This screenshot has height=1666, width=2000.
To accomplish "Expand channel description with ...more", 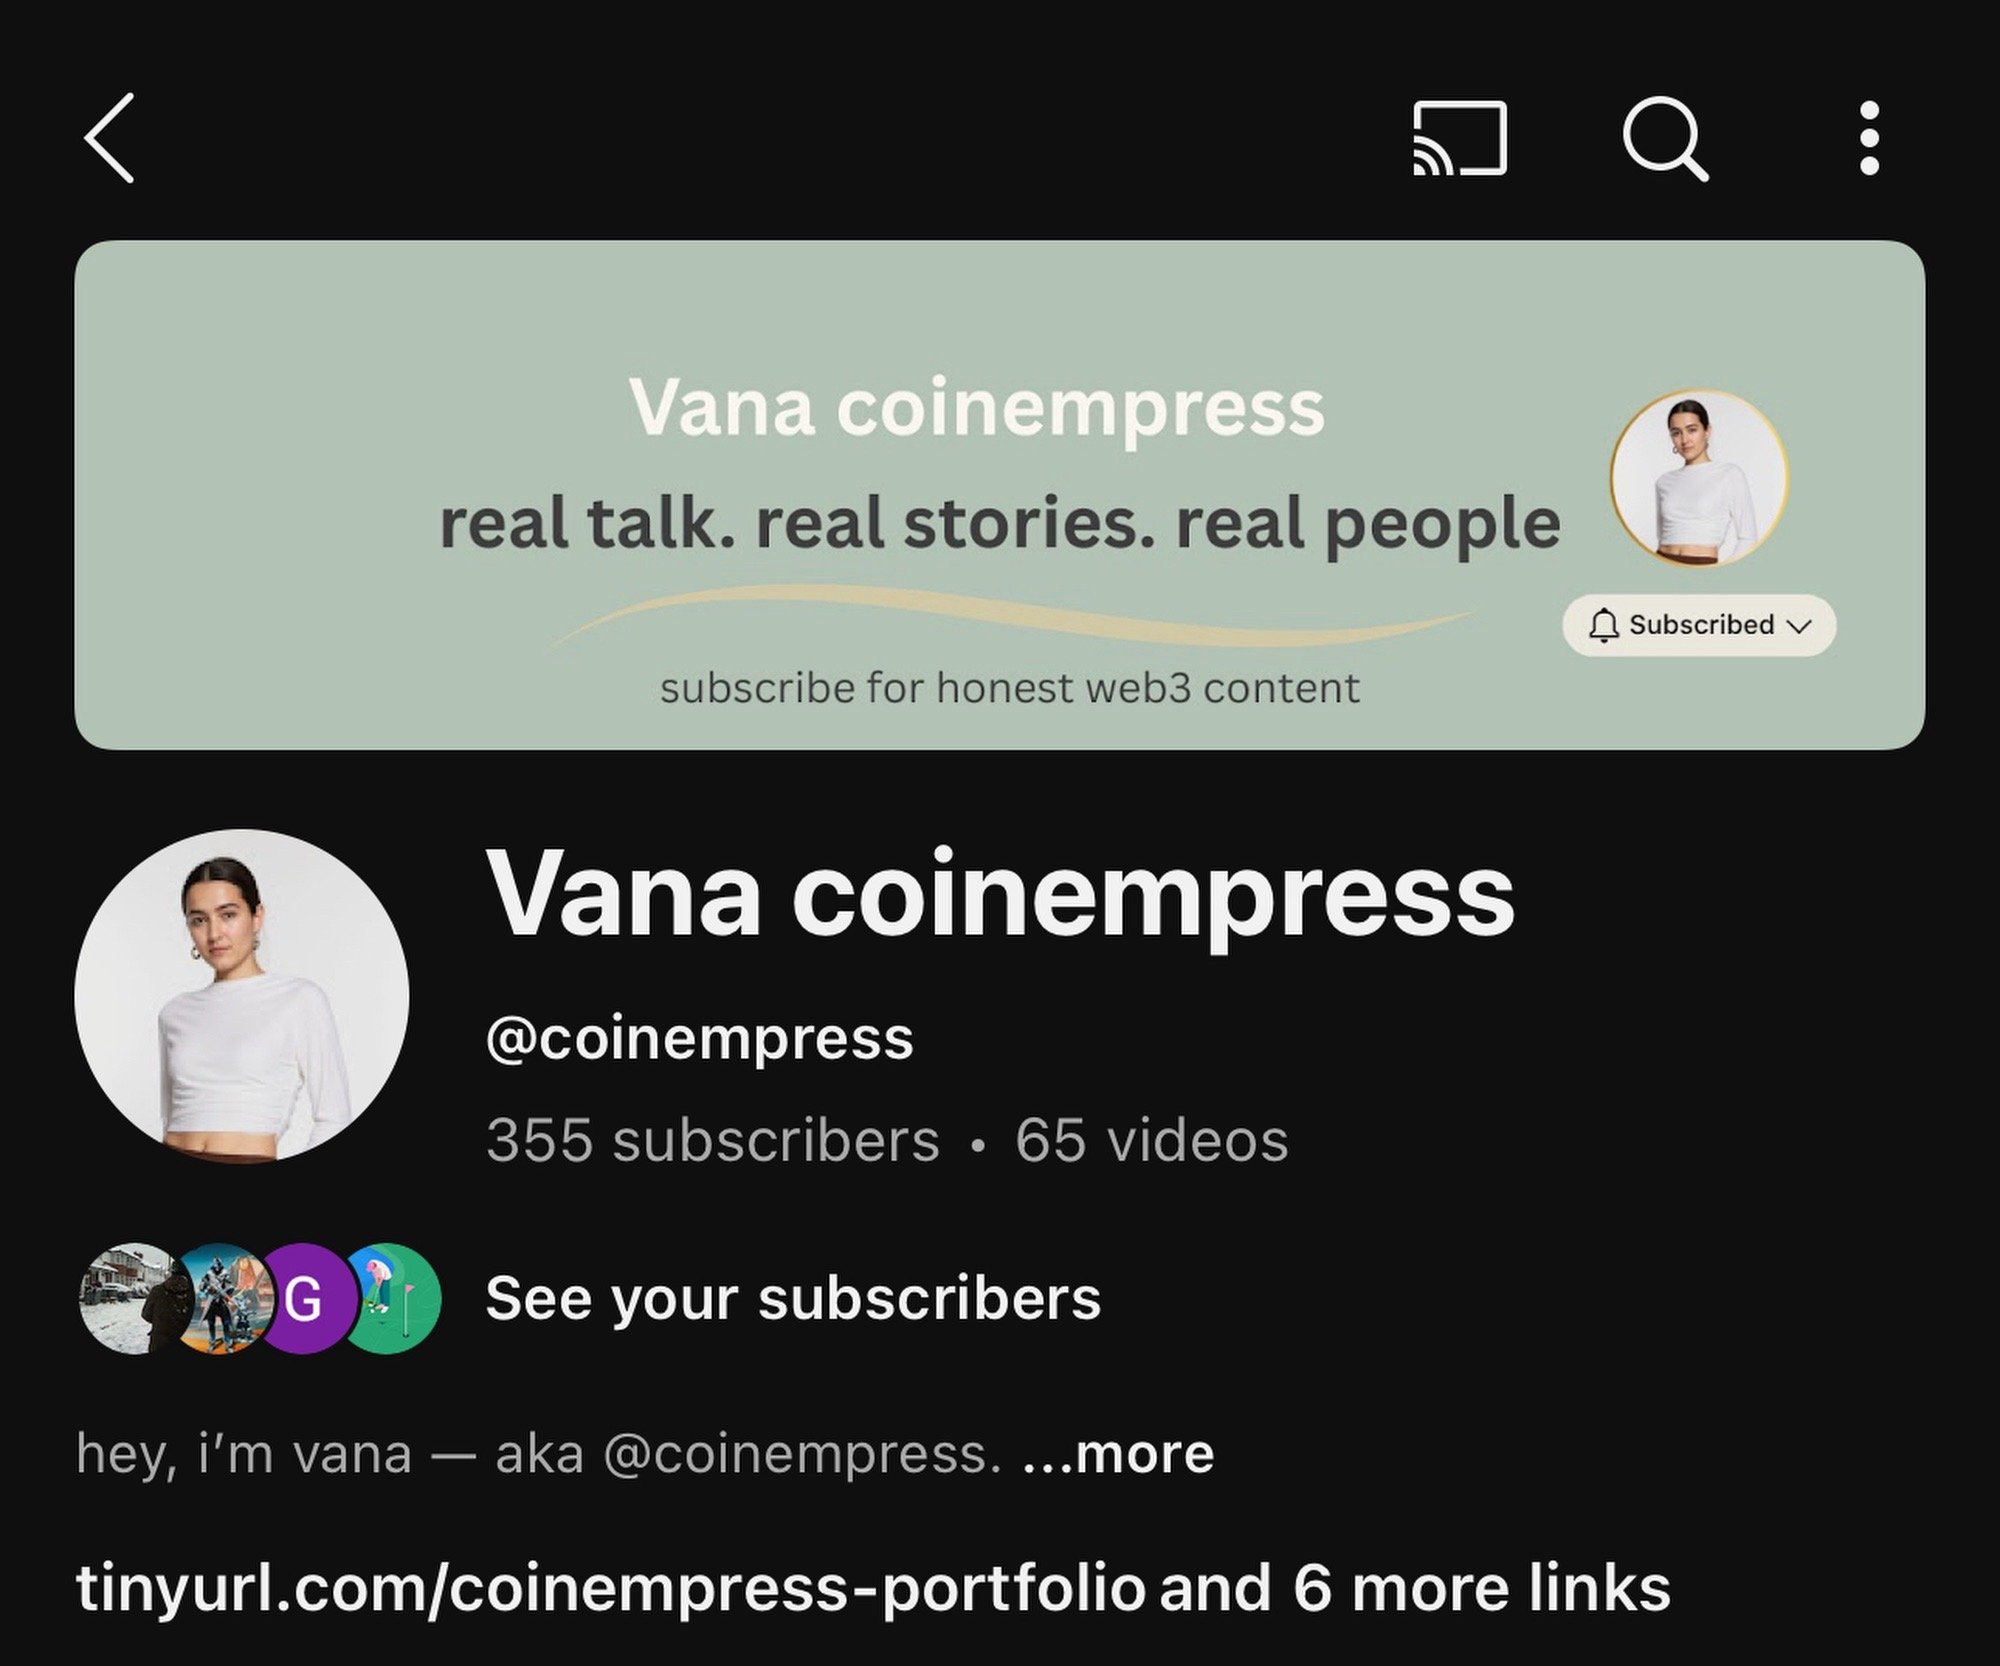I will [x=1118, y=1453].
